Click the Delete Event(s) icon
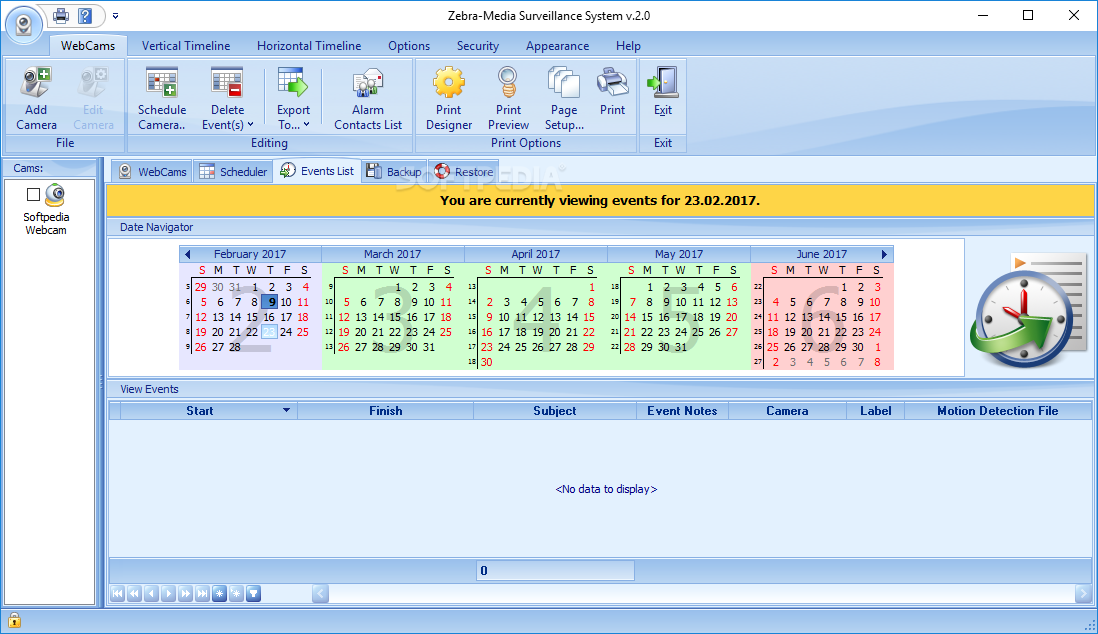The image size is (1098, 634). 227,83
